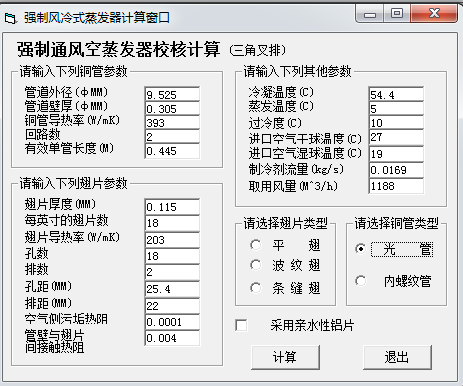Viewport: 463px width, 386px height.
Task: Focus the 铜管导热率 field showing 393
Action: click(x=172, y=123)
